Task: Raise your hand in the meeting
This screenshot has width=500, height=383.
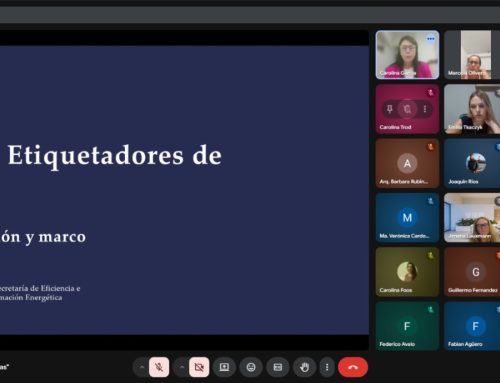Action: pos(304,367)
